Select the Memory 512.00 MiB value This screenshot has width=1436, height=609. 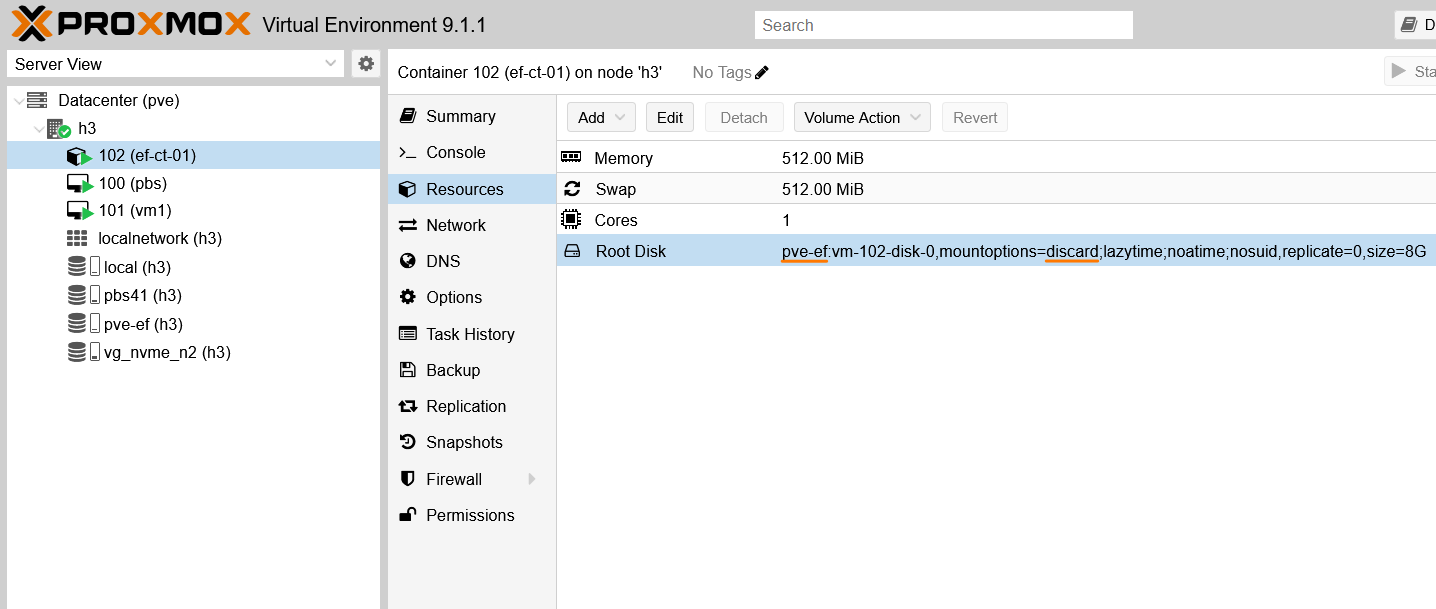tap(823, 158)
